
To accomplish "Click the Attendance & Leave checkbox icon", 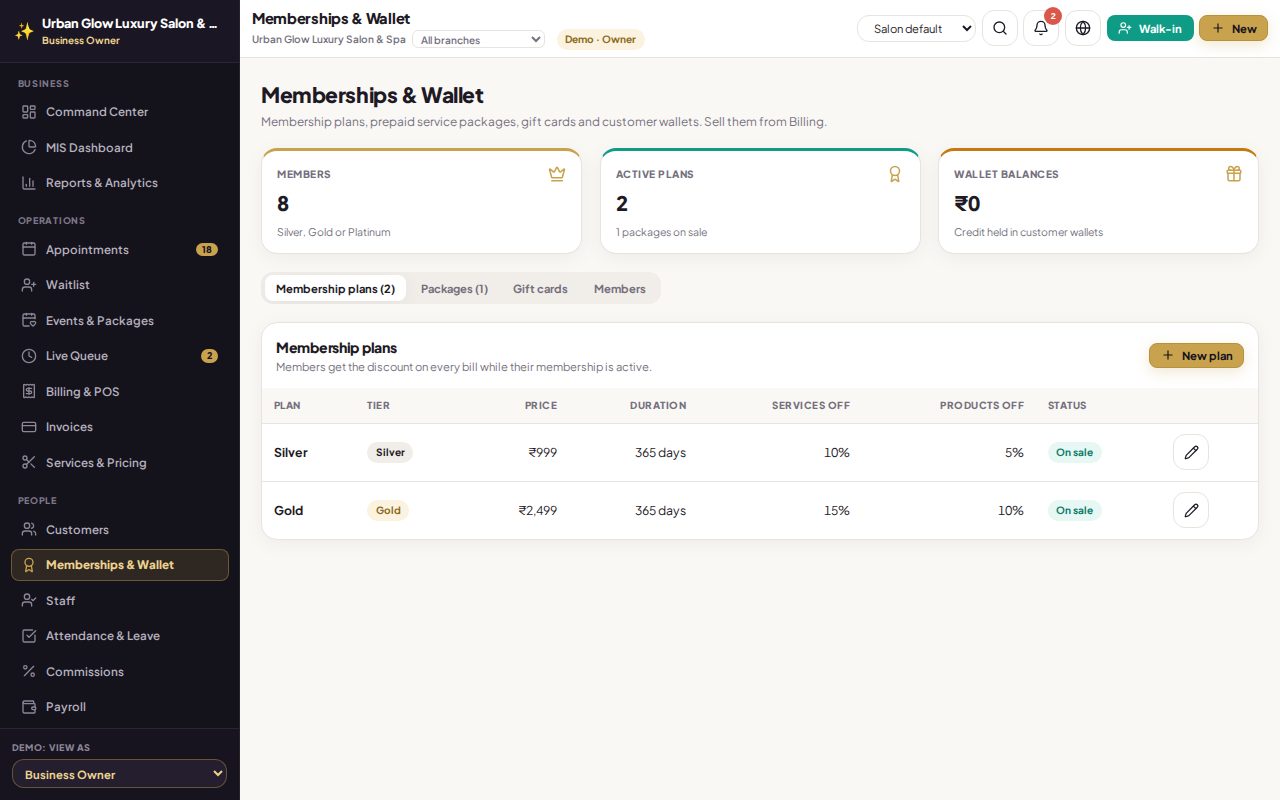I will (29, 636).
